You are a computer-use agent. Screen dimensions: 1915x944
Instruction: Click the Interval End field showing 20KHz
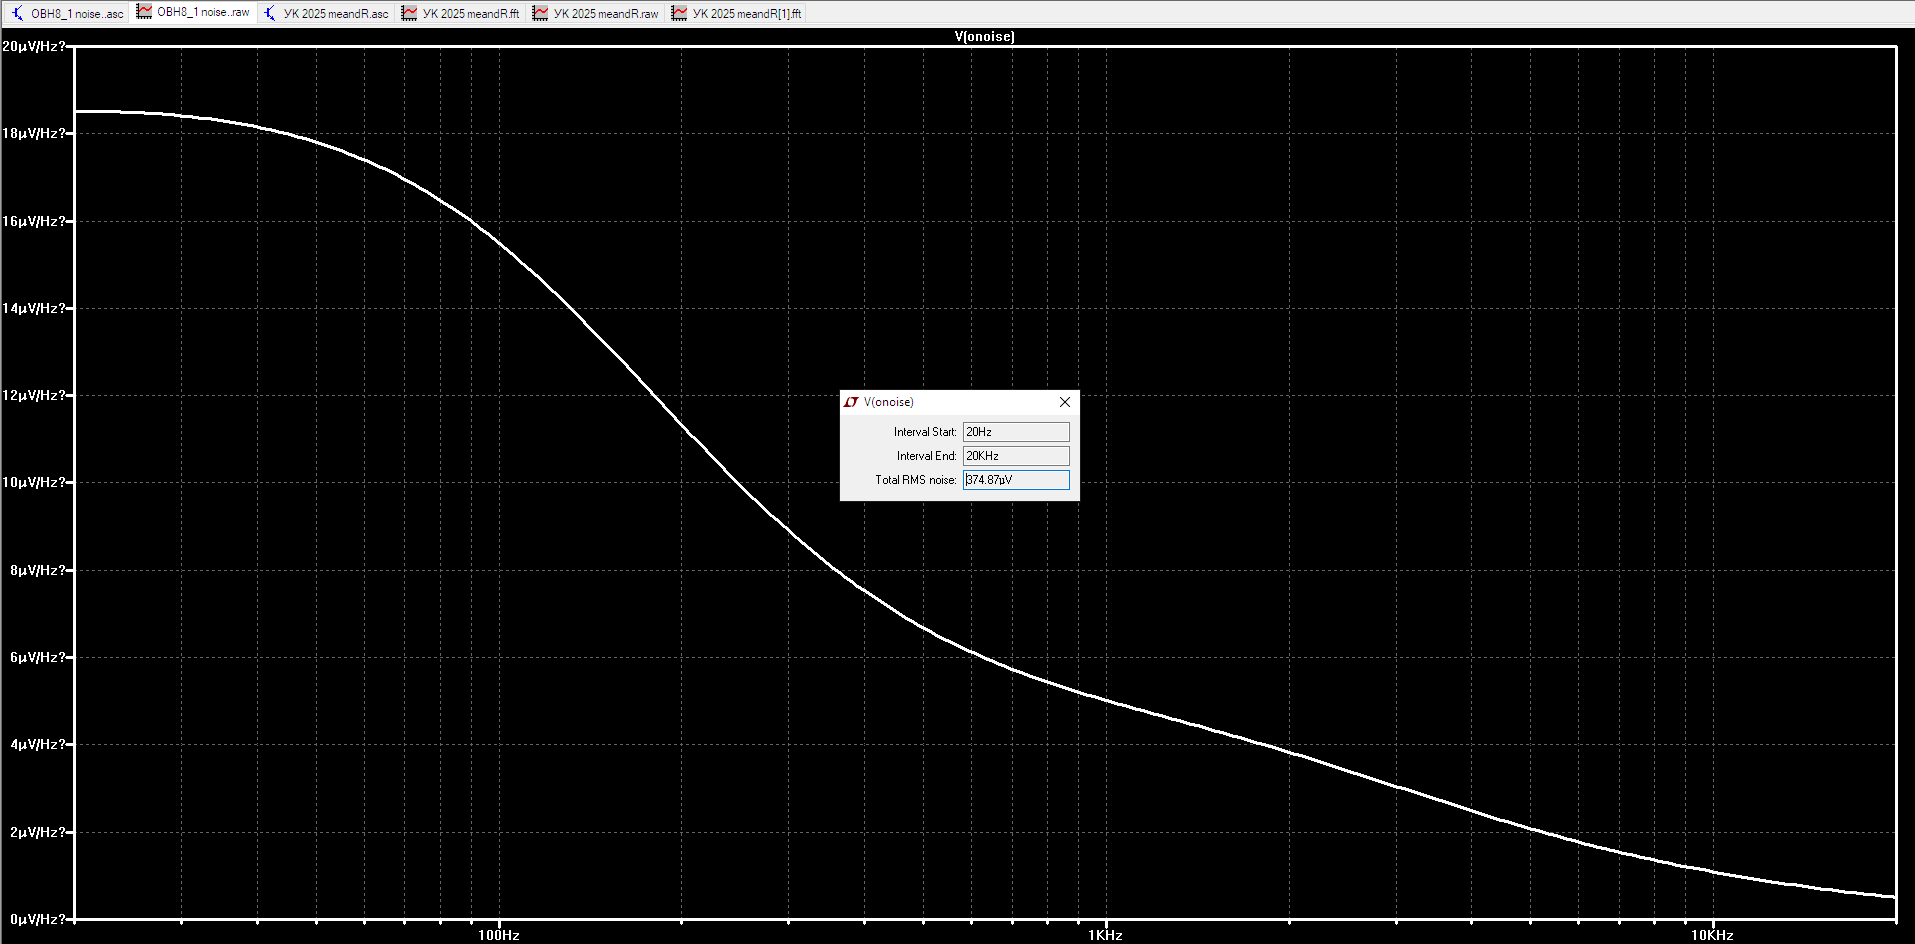1016,456
